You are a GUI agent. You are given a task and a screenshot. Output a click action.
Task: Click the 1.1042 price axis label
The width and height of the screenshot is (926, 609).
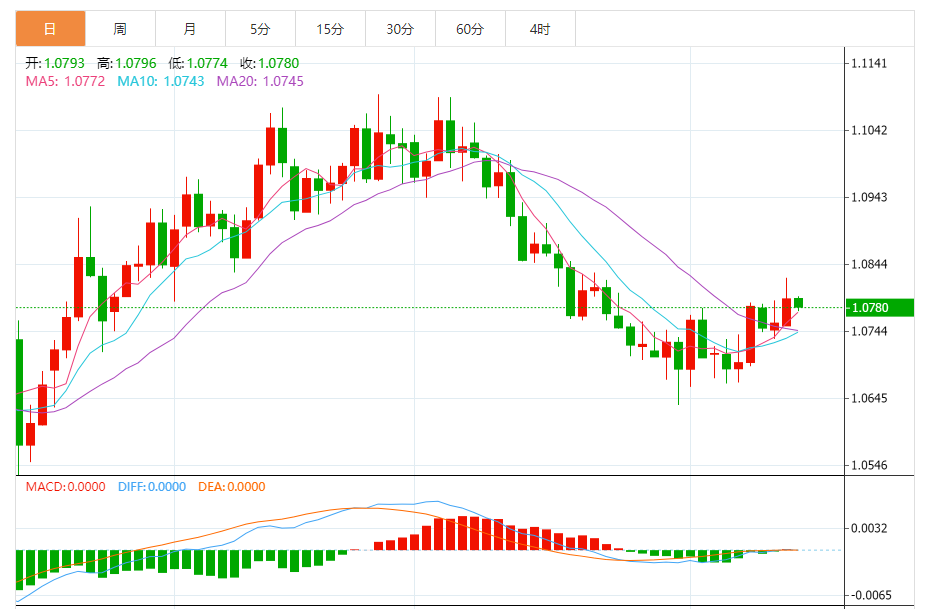click(869, 131)
